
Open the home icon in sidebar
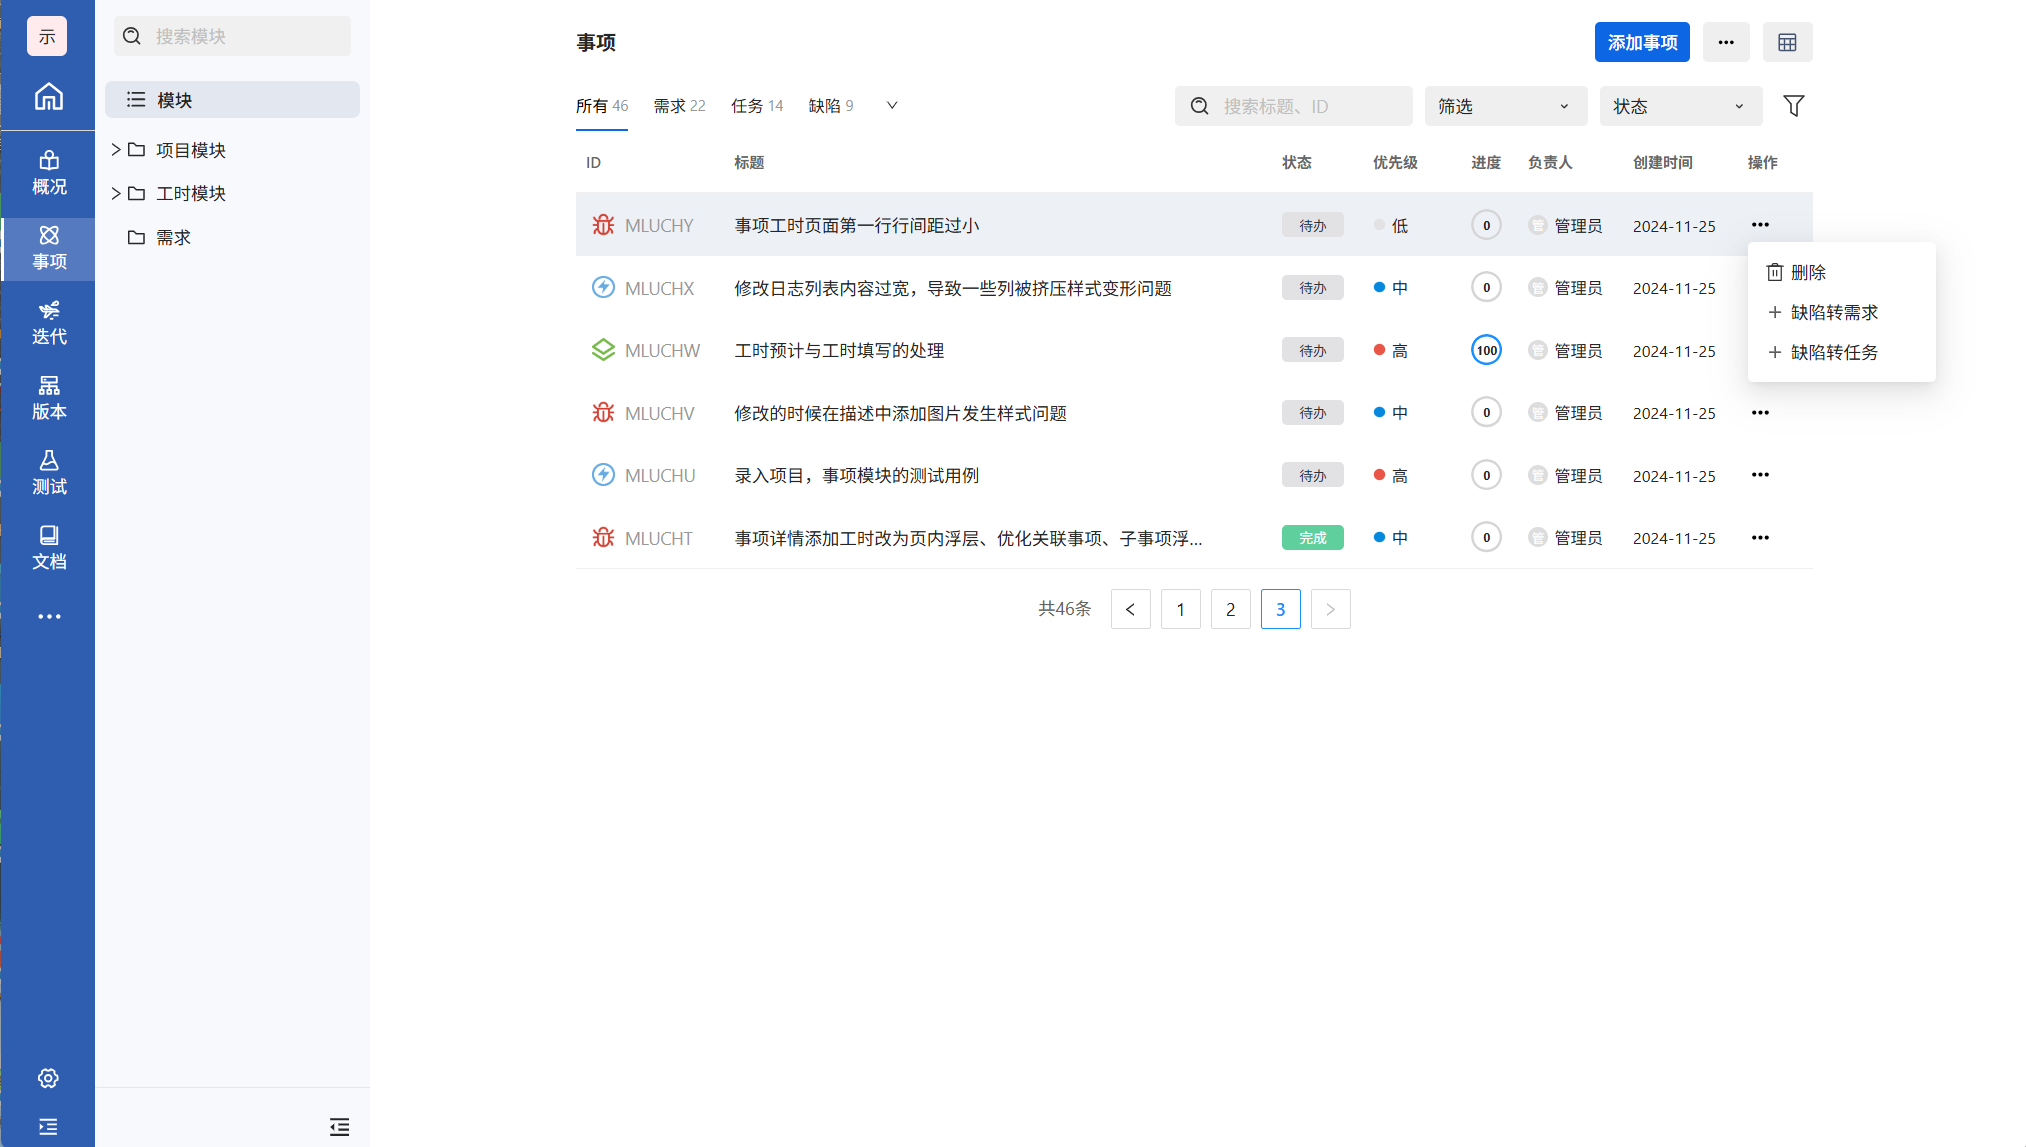(48, 97)
